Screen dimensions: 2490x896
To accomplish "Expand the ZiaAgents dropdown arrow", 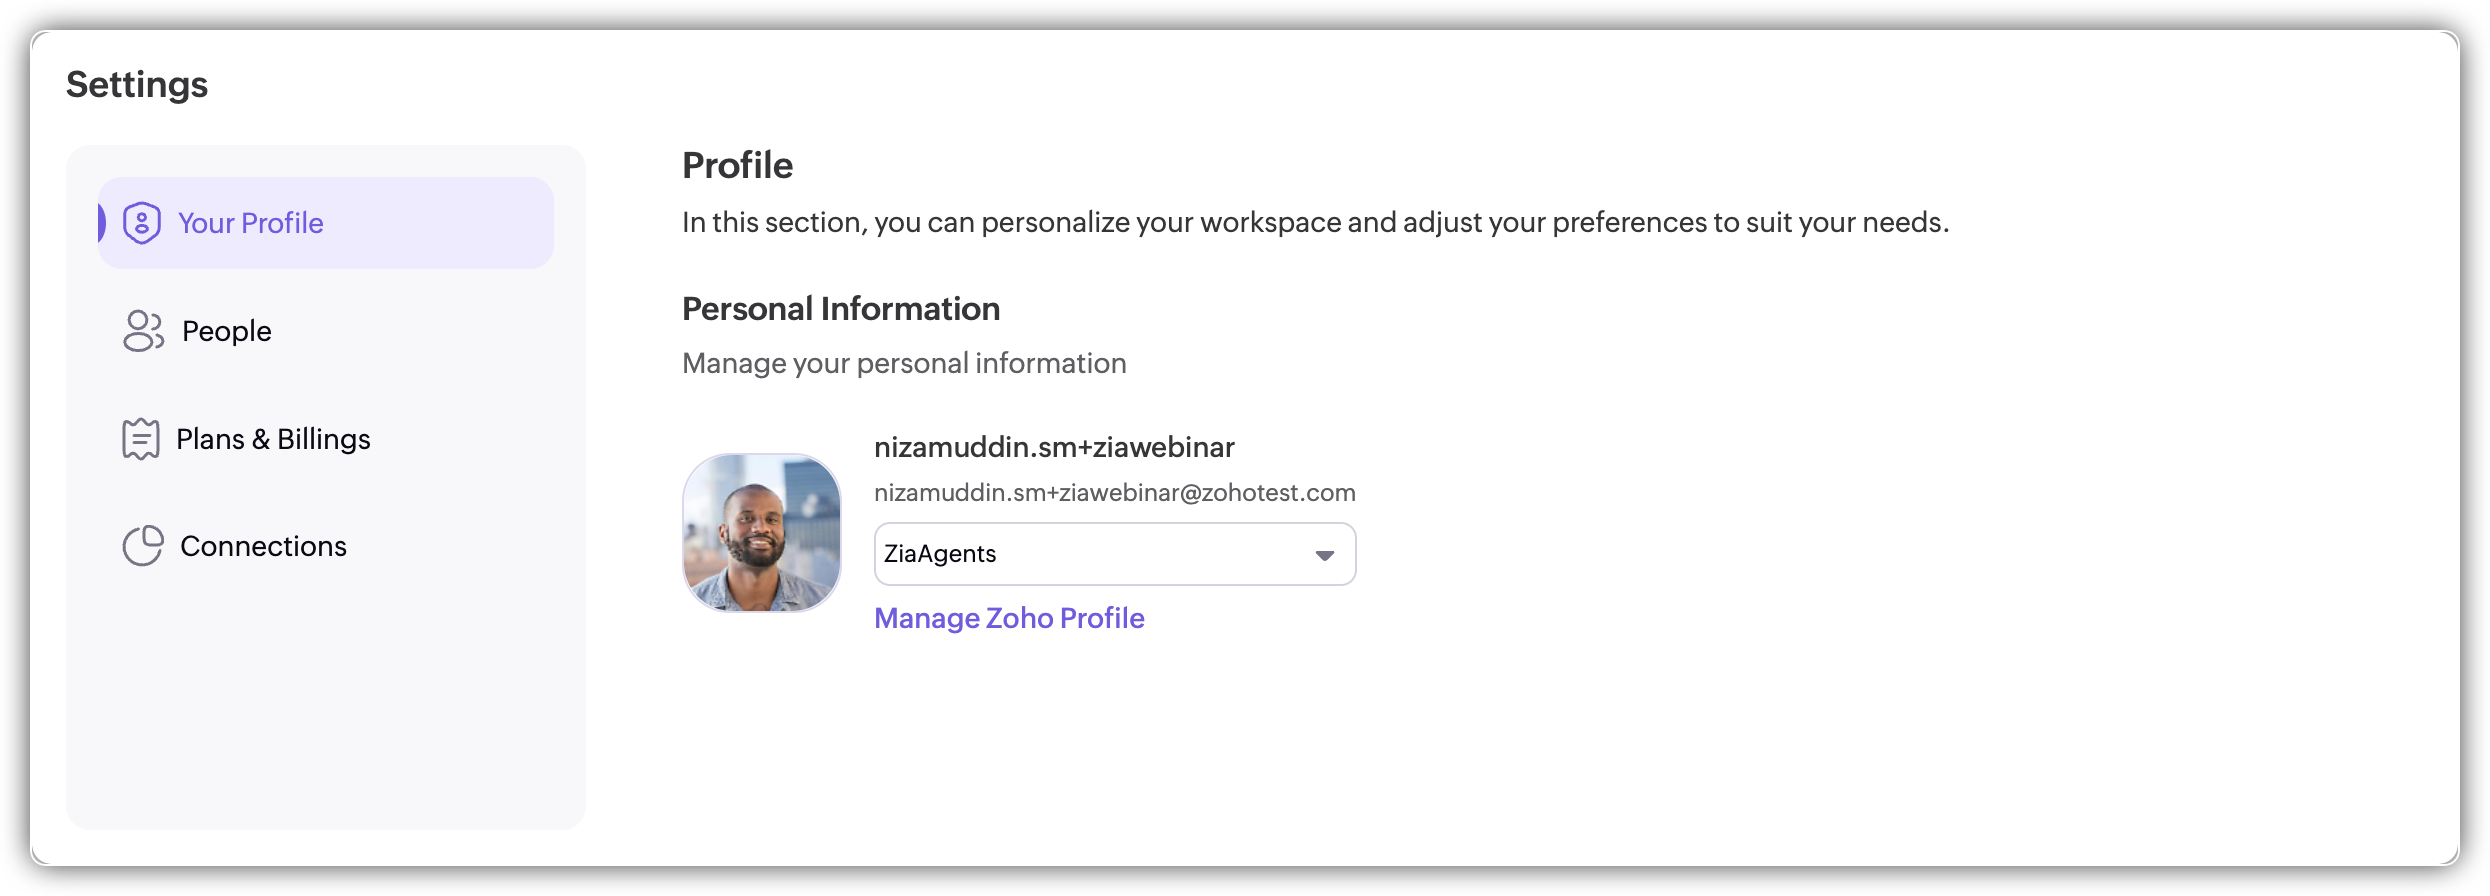I will pyautogui.click(x=1325, y=555).
